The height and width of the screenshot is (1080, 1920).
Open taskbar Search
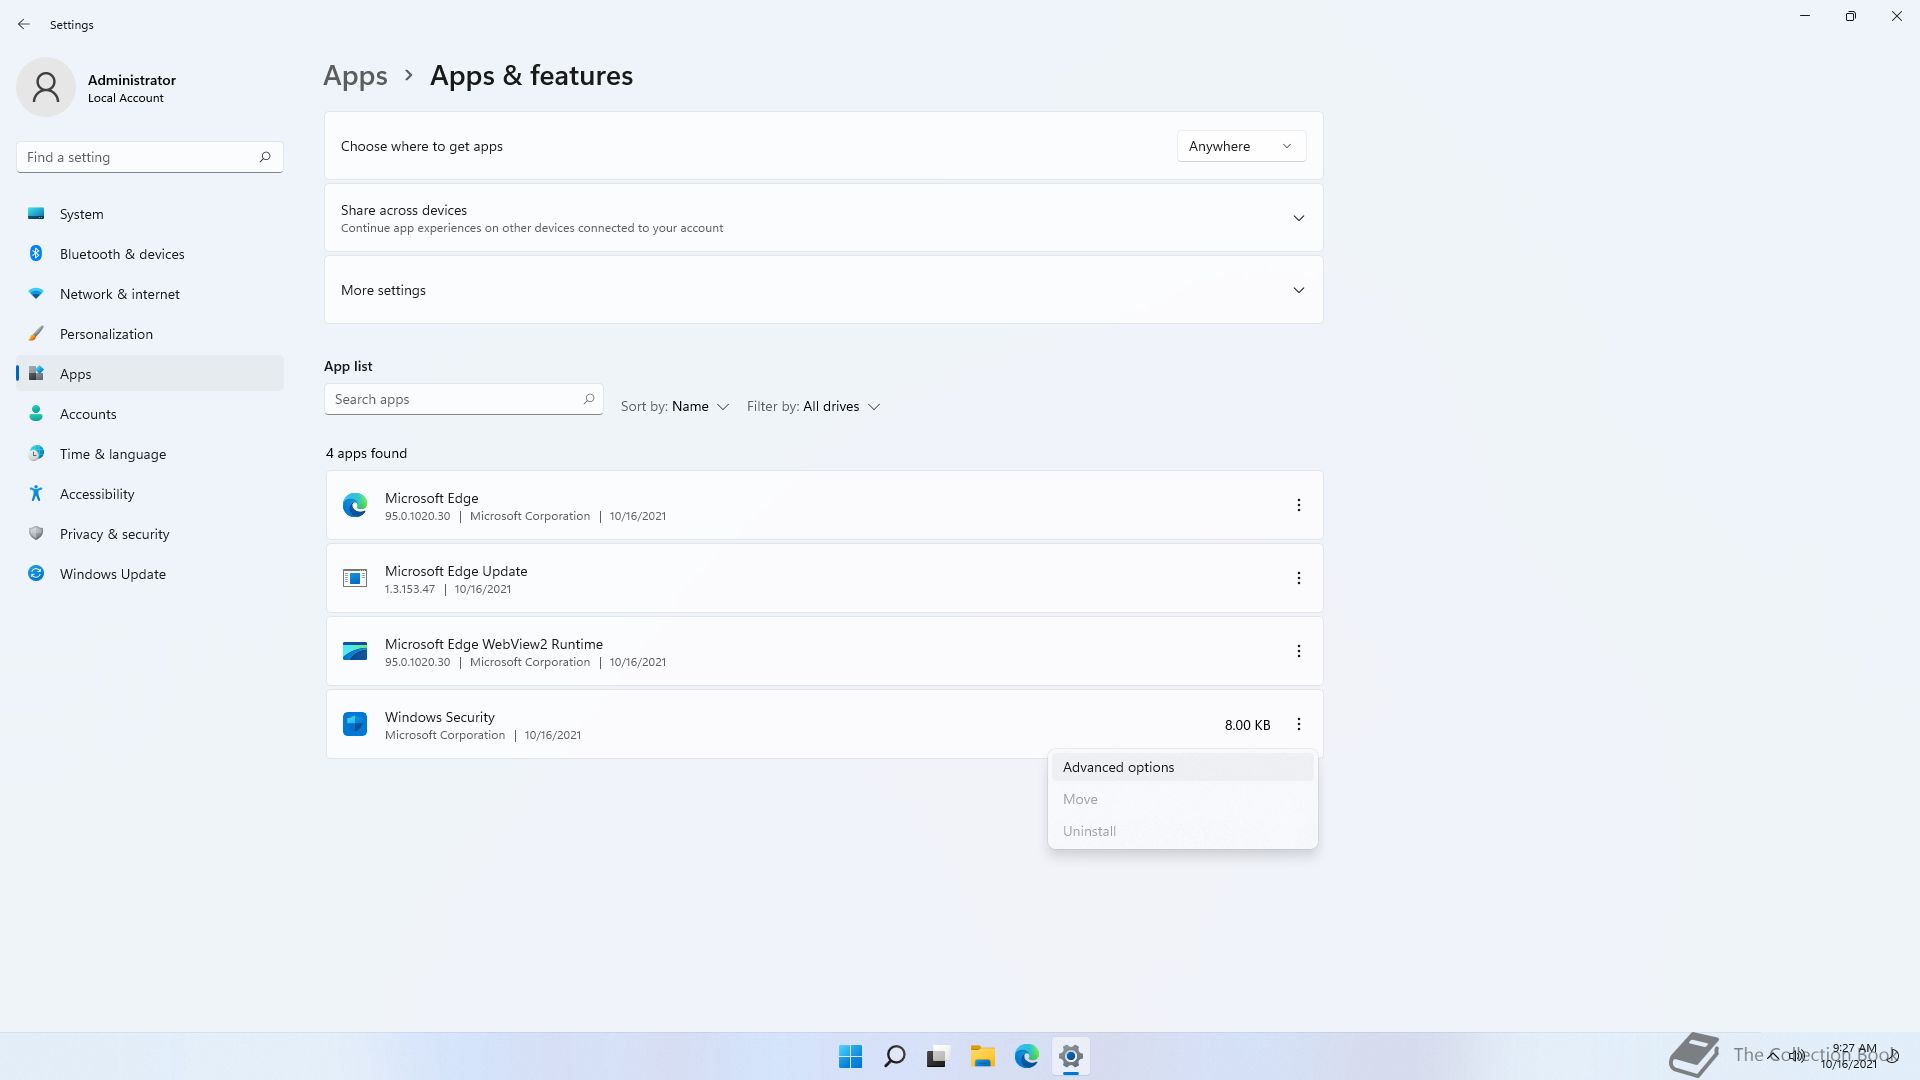pyautogui.click(x=895, y=1056)
